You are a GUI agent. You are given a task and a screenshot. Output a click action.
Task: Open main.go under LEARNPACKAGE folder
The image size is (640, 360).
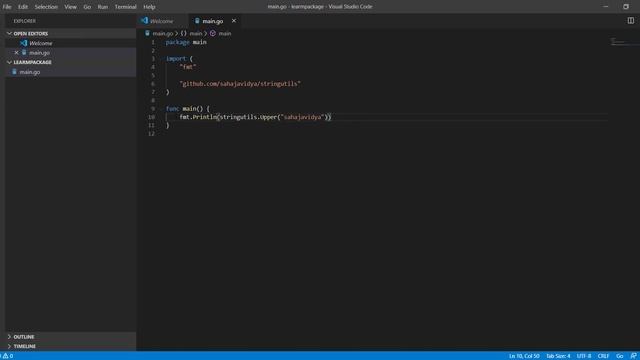70,72
